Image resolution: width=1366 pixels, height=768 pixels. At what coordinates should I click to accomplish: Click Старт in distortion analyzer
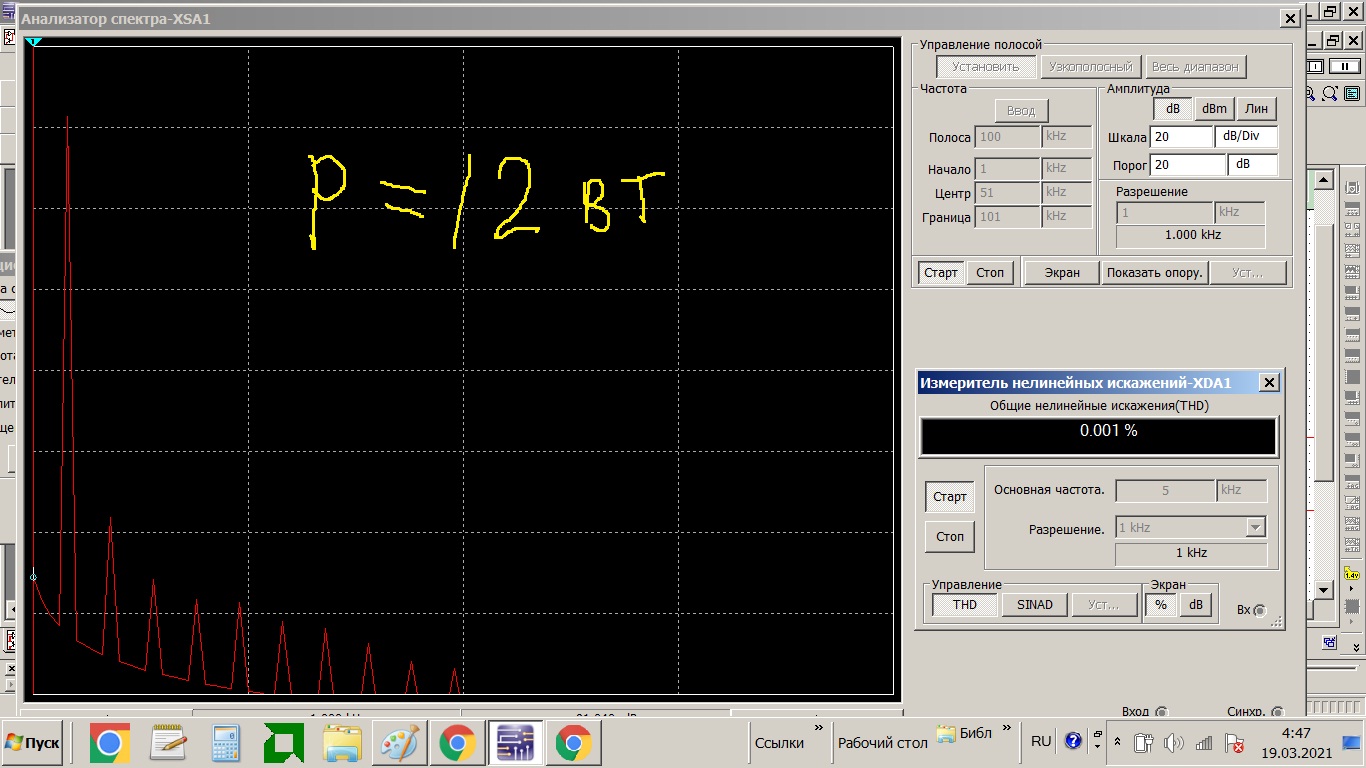pyautogui.click(x=950, y=496)
